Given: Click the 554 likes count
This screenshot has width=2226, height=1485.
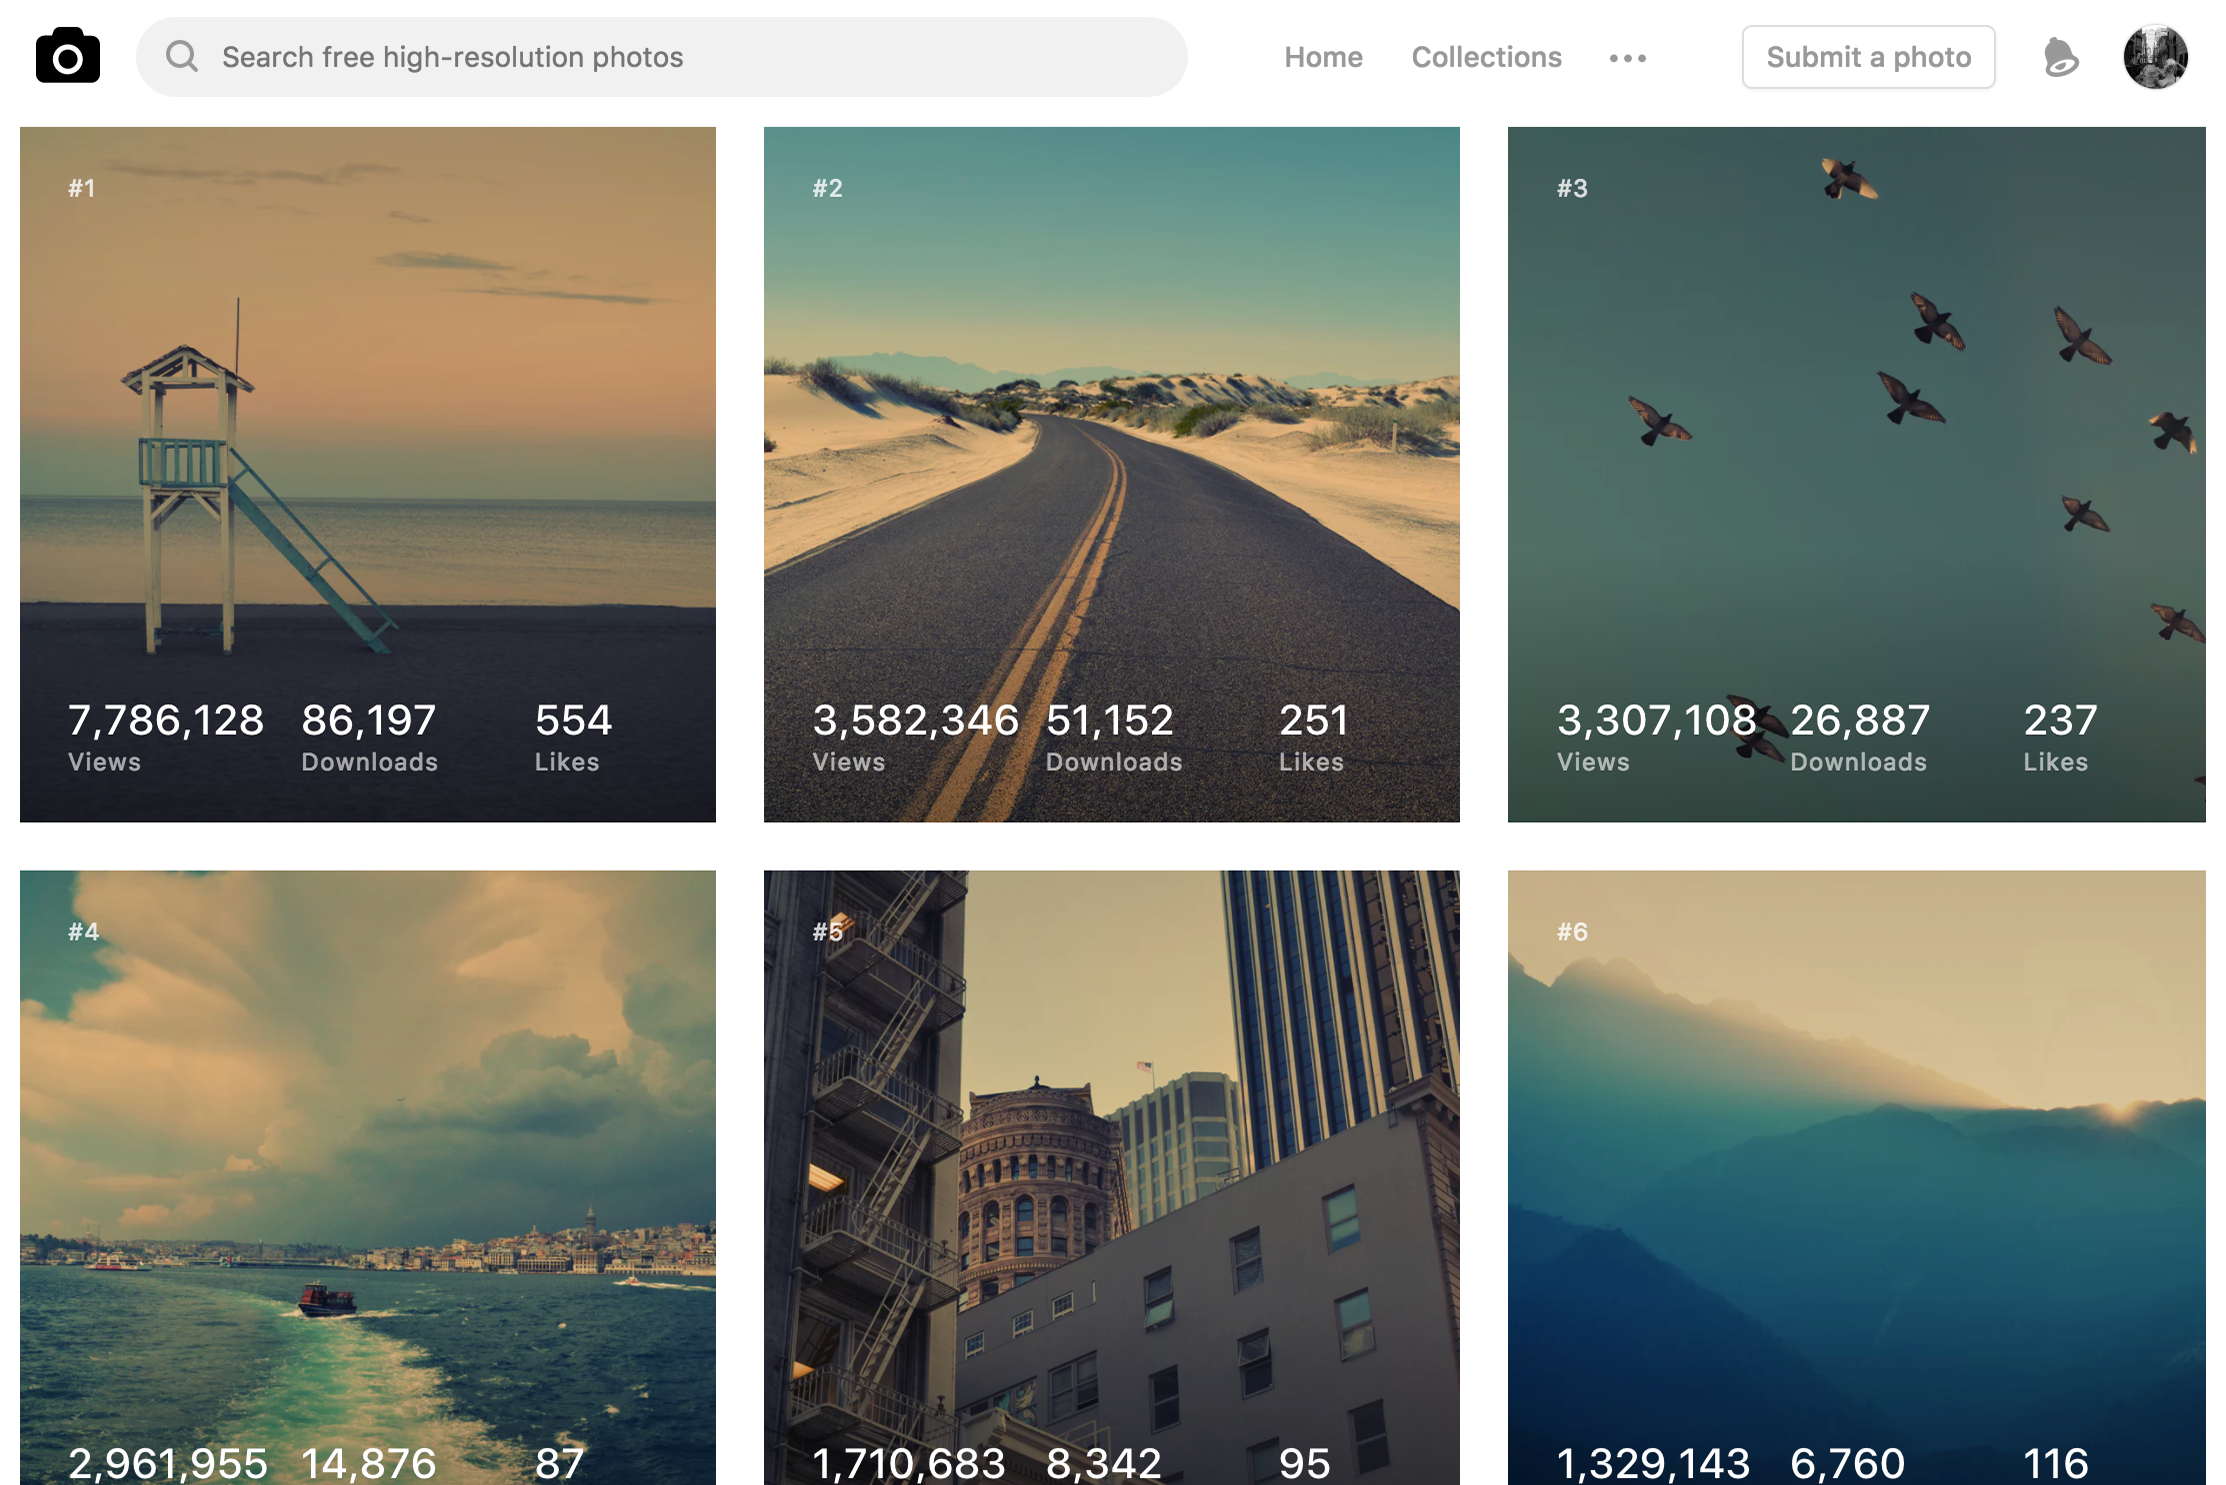Looking at the screenshot, I should (x=573, y=721).
